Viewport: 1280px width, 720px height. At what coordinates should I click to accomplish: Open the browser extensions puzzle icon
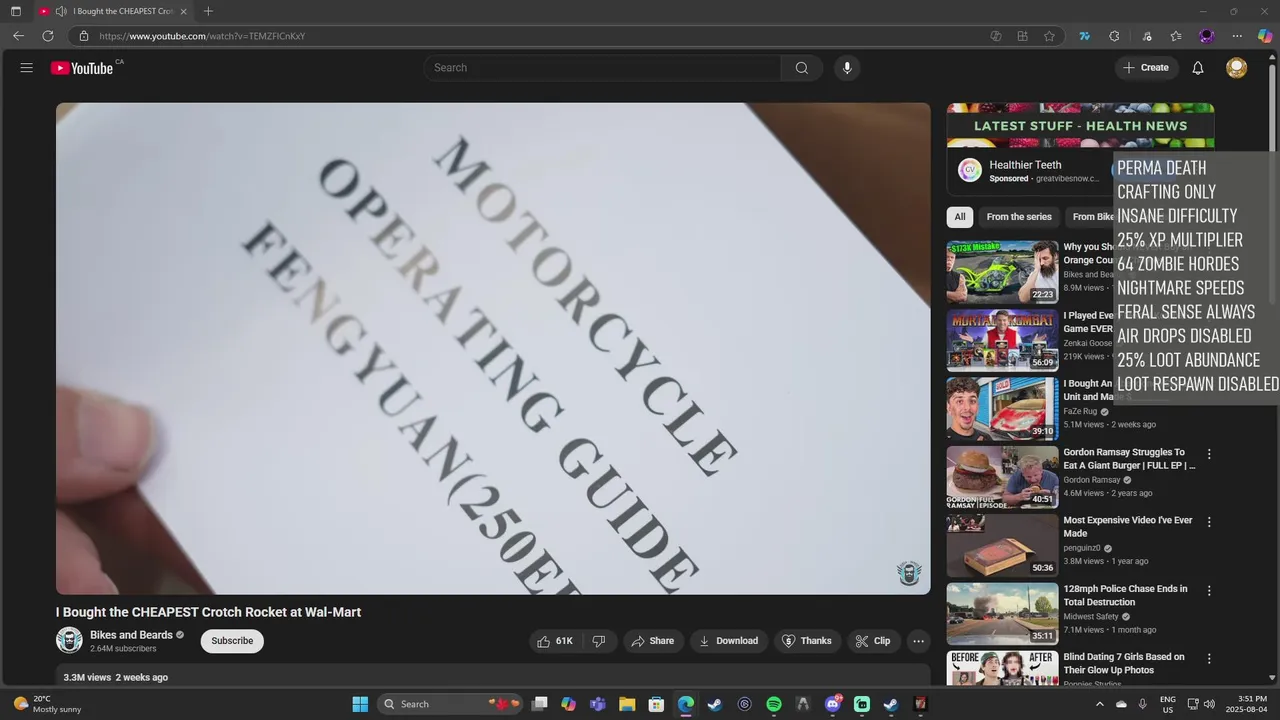click(1114, 36)
